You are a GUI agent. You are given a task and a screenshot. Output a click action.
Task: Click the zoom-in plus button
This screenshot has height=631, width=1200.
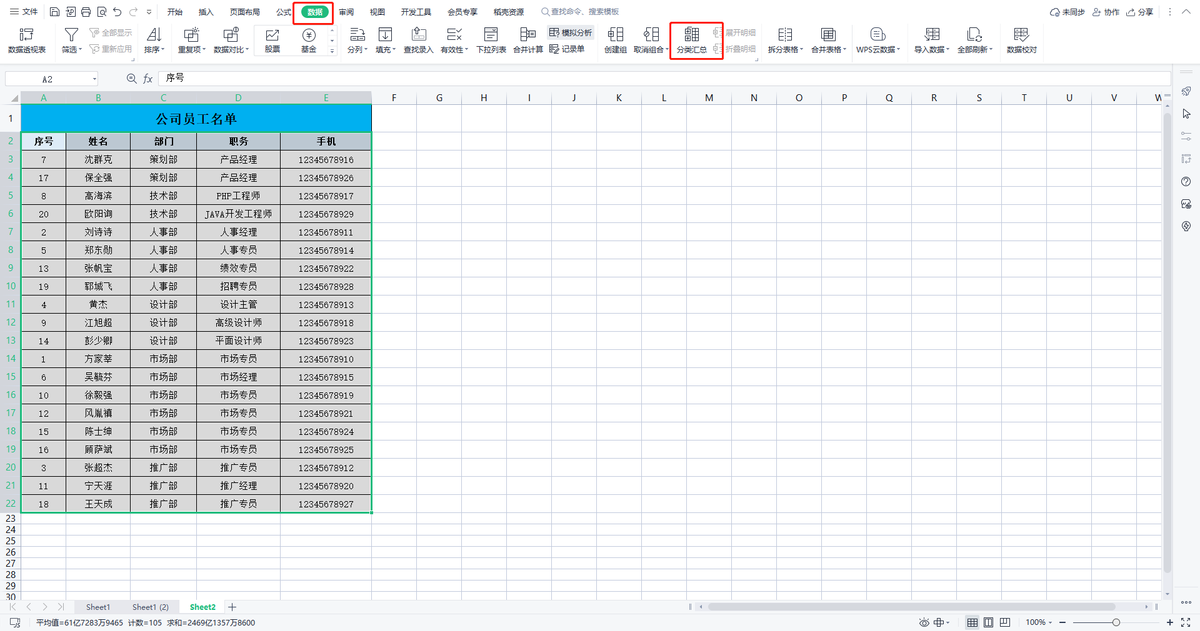(x=1171, y=622)
